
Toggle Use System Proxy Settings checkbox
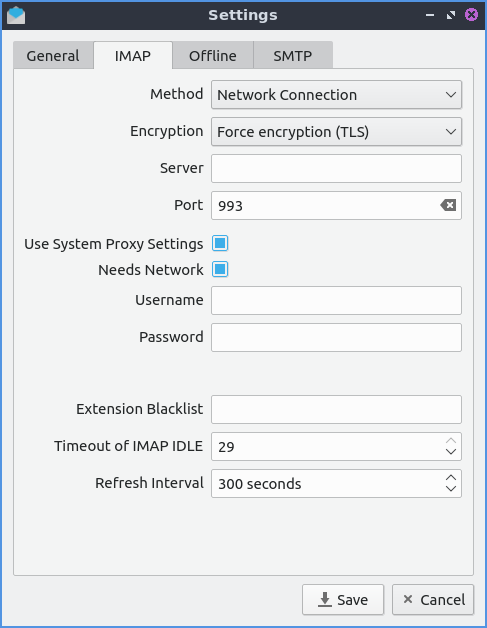[220, 243]
